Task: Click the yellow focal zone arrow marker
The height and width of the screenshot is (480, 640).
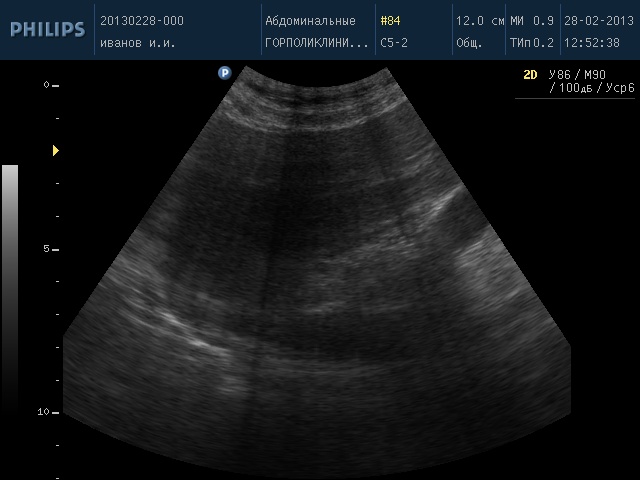Action: coord(56,150)
